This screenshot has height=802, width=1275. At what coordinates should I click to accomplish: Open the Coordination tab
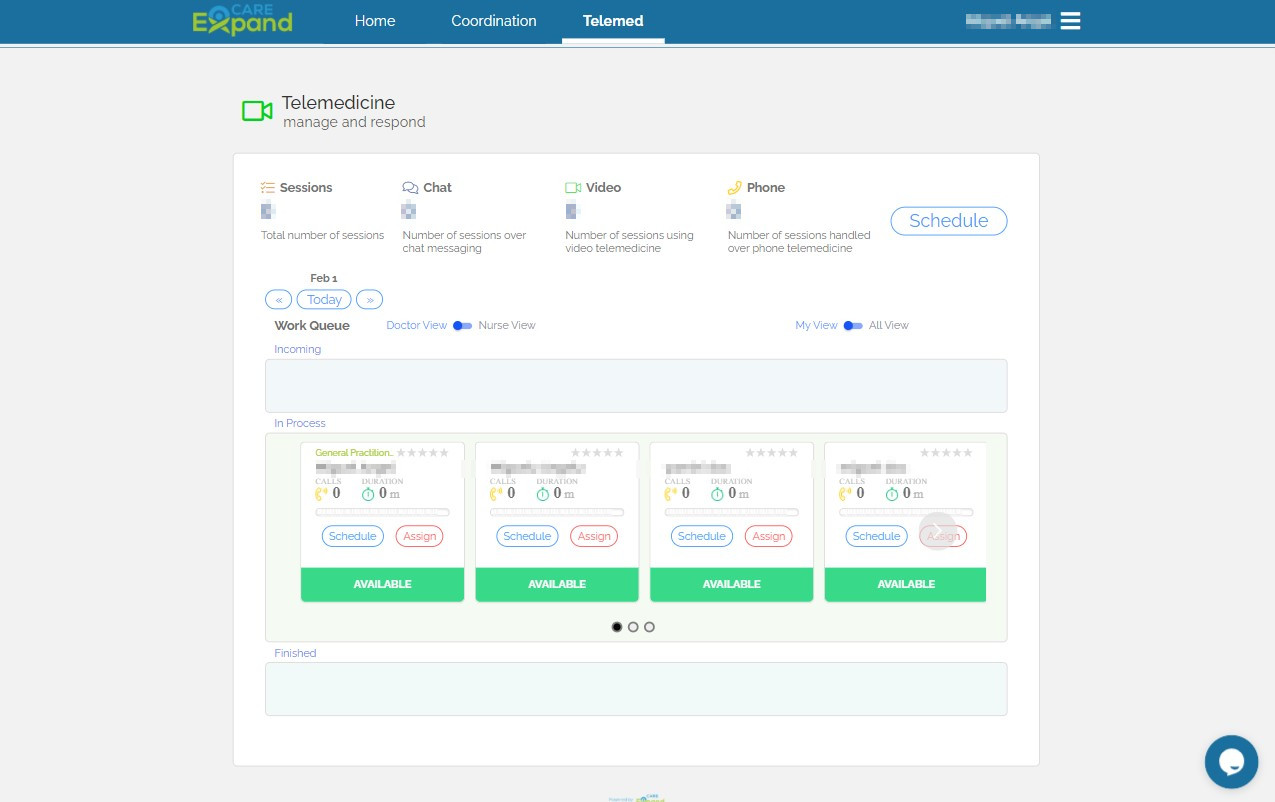point(493,21)
